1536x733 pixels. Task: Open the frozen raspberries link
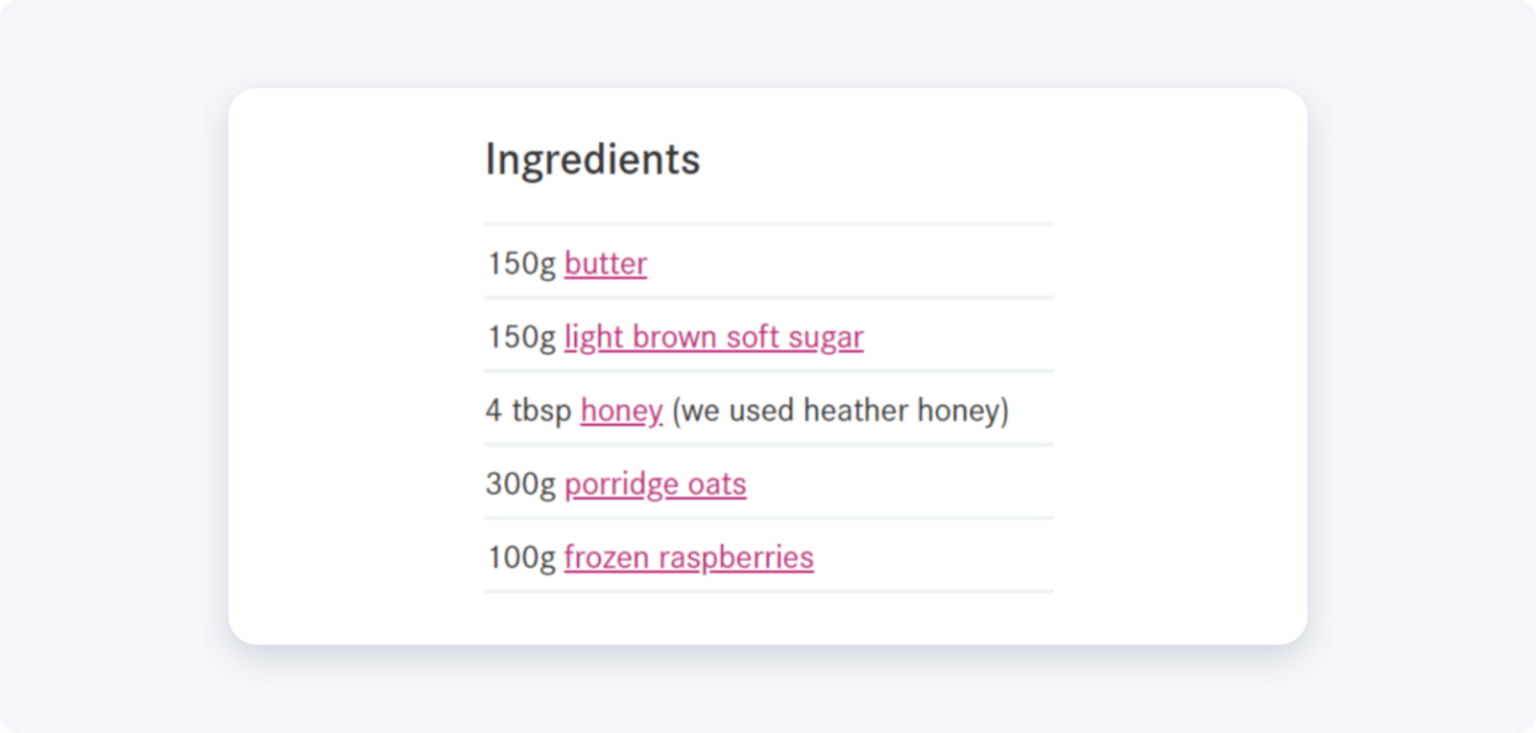coord(688,557)
